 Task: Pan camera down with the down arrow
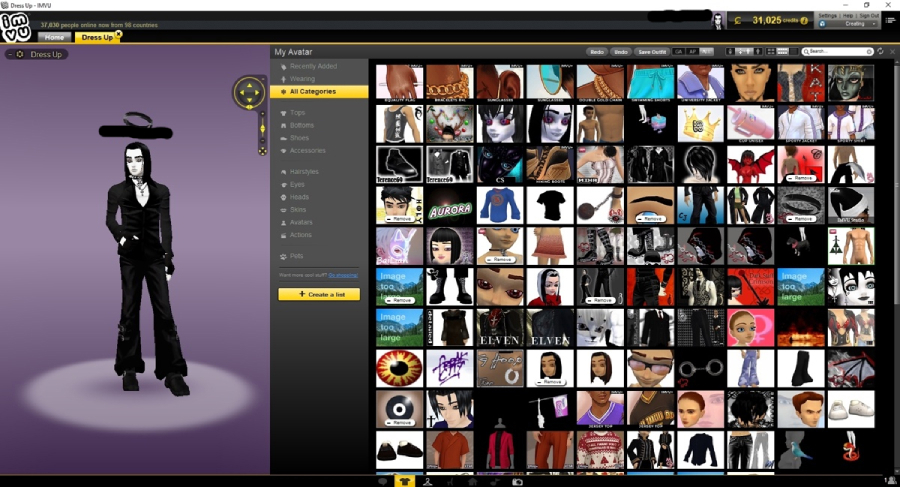[x=249, y=99]
